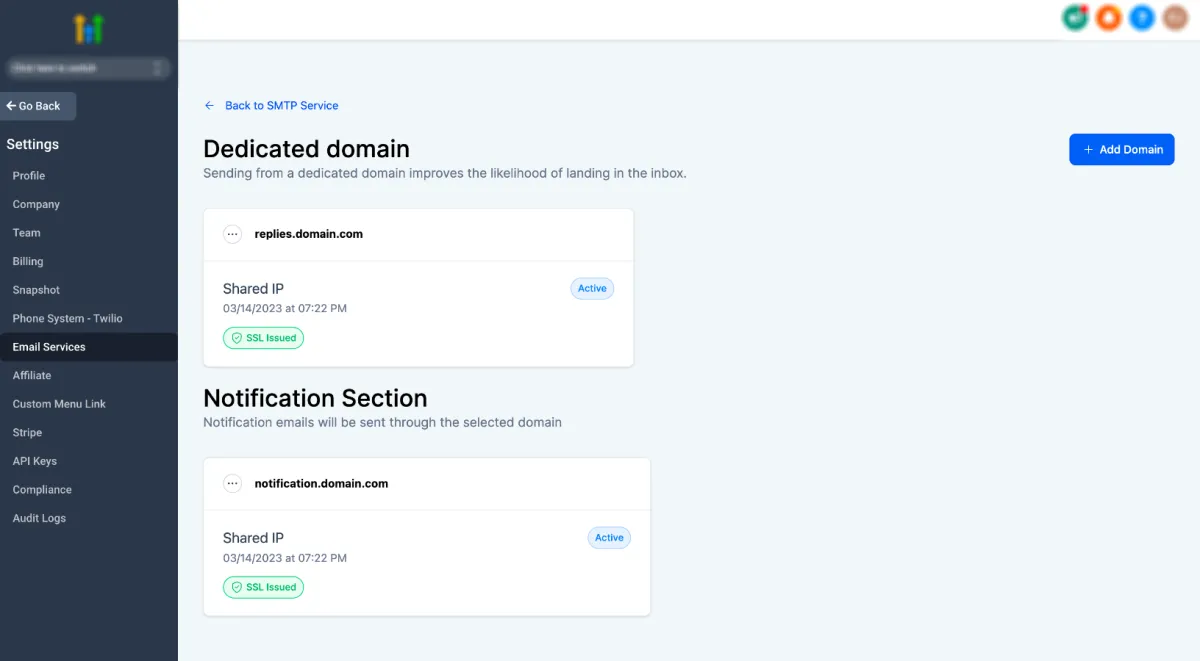Open options menu for replies.domain.com
This screenshot has width=1200, height=661.
point(233,234)
